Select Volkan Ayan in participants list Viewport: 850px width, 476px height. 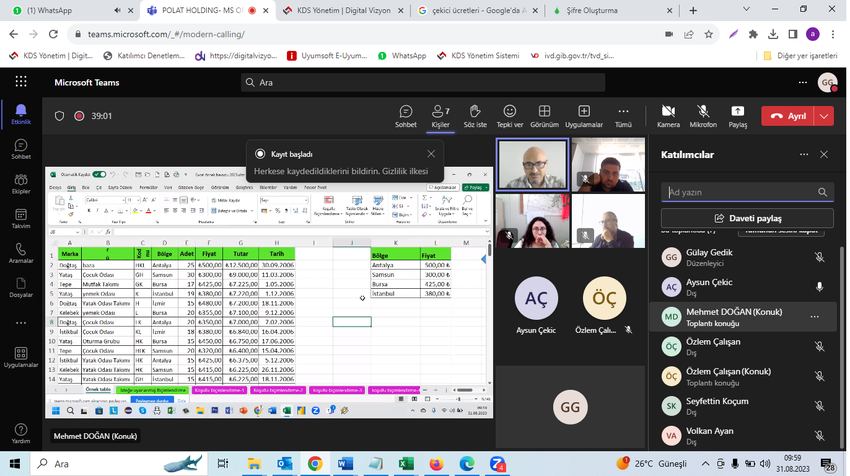click(743, 435)
